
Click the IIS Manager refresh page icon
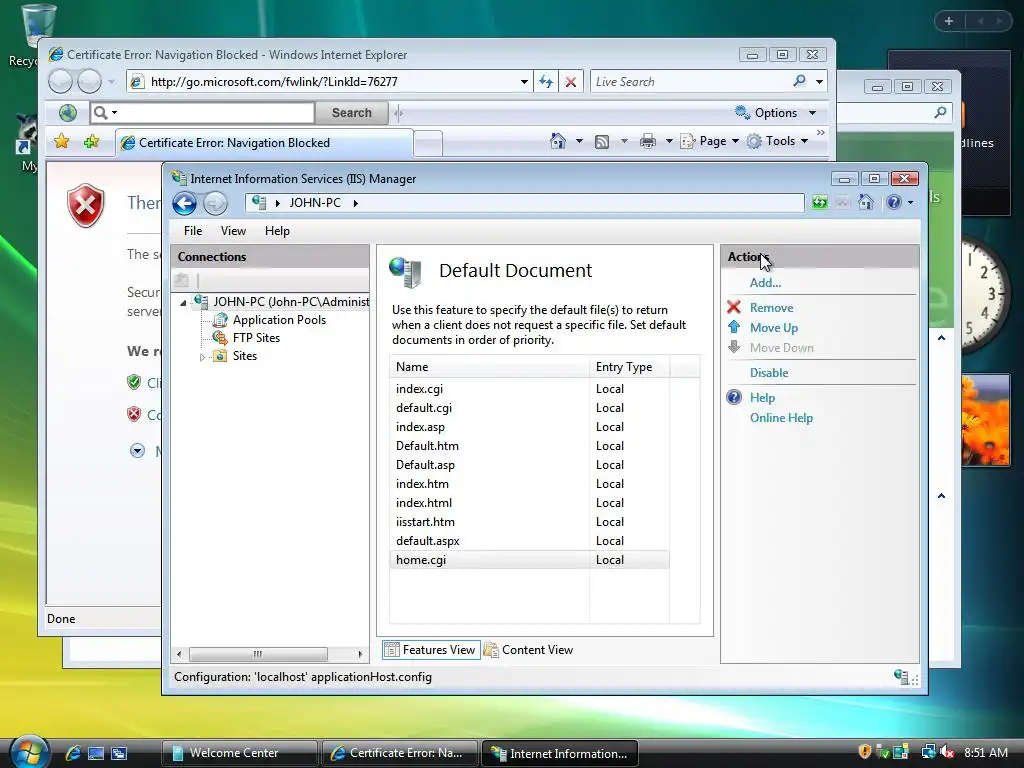pyautogui.click(x=820, y=202)
